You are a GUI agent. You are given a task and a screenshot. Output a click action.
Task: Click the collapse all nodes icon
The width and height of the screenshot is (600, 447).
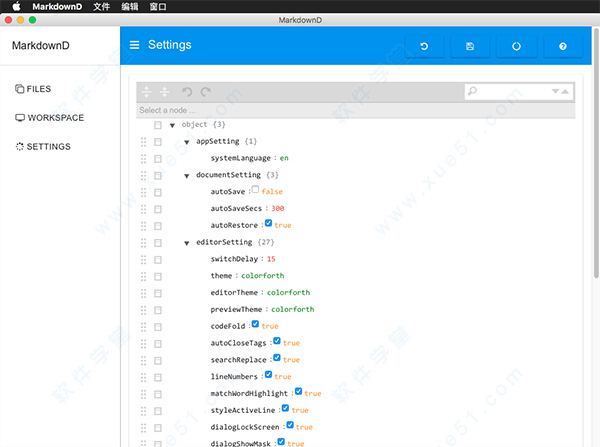pos(165,92)
